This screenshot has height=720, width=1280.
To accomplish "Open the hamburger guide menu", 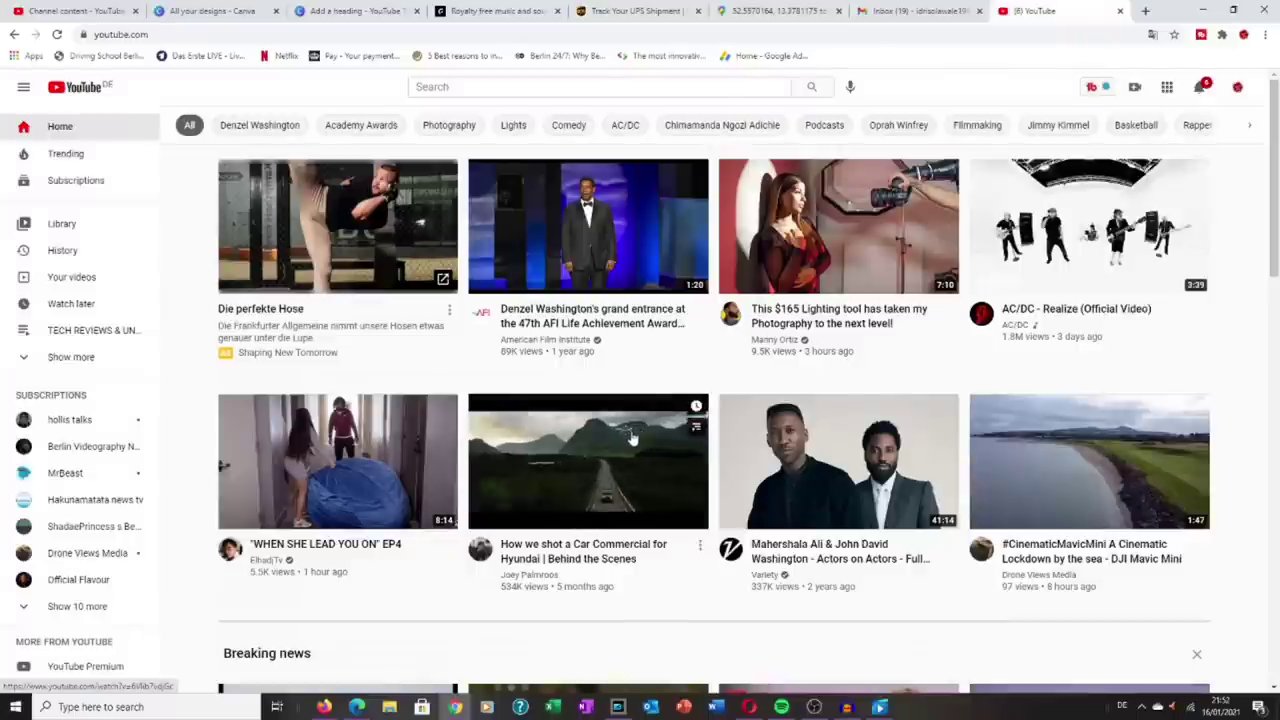I will point(23,87).
